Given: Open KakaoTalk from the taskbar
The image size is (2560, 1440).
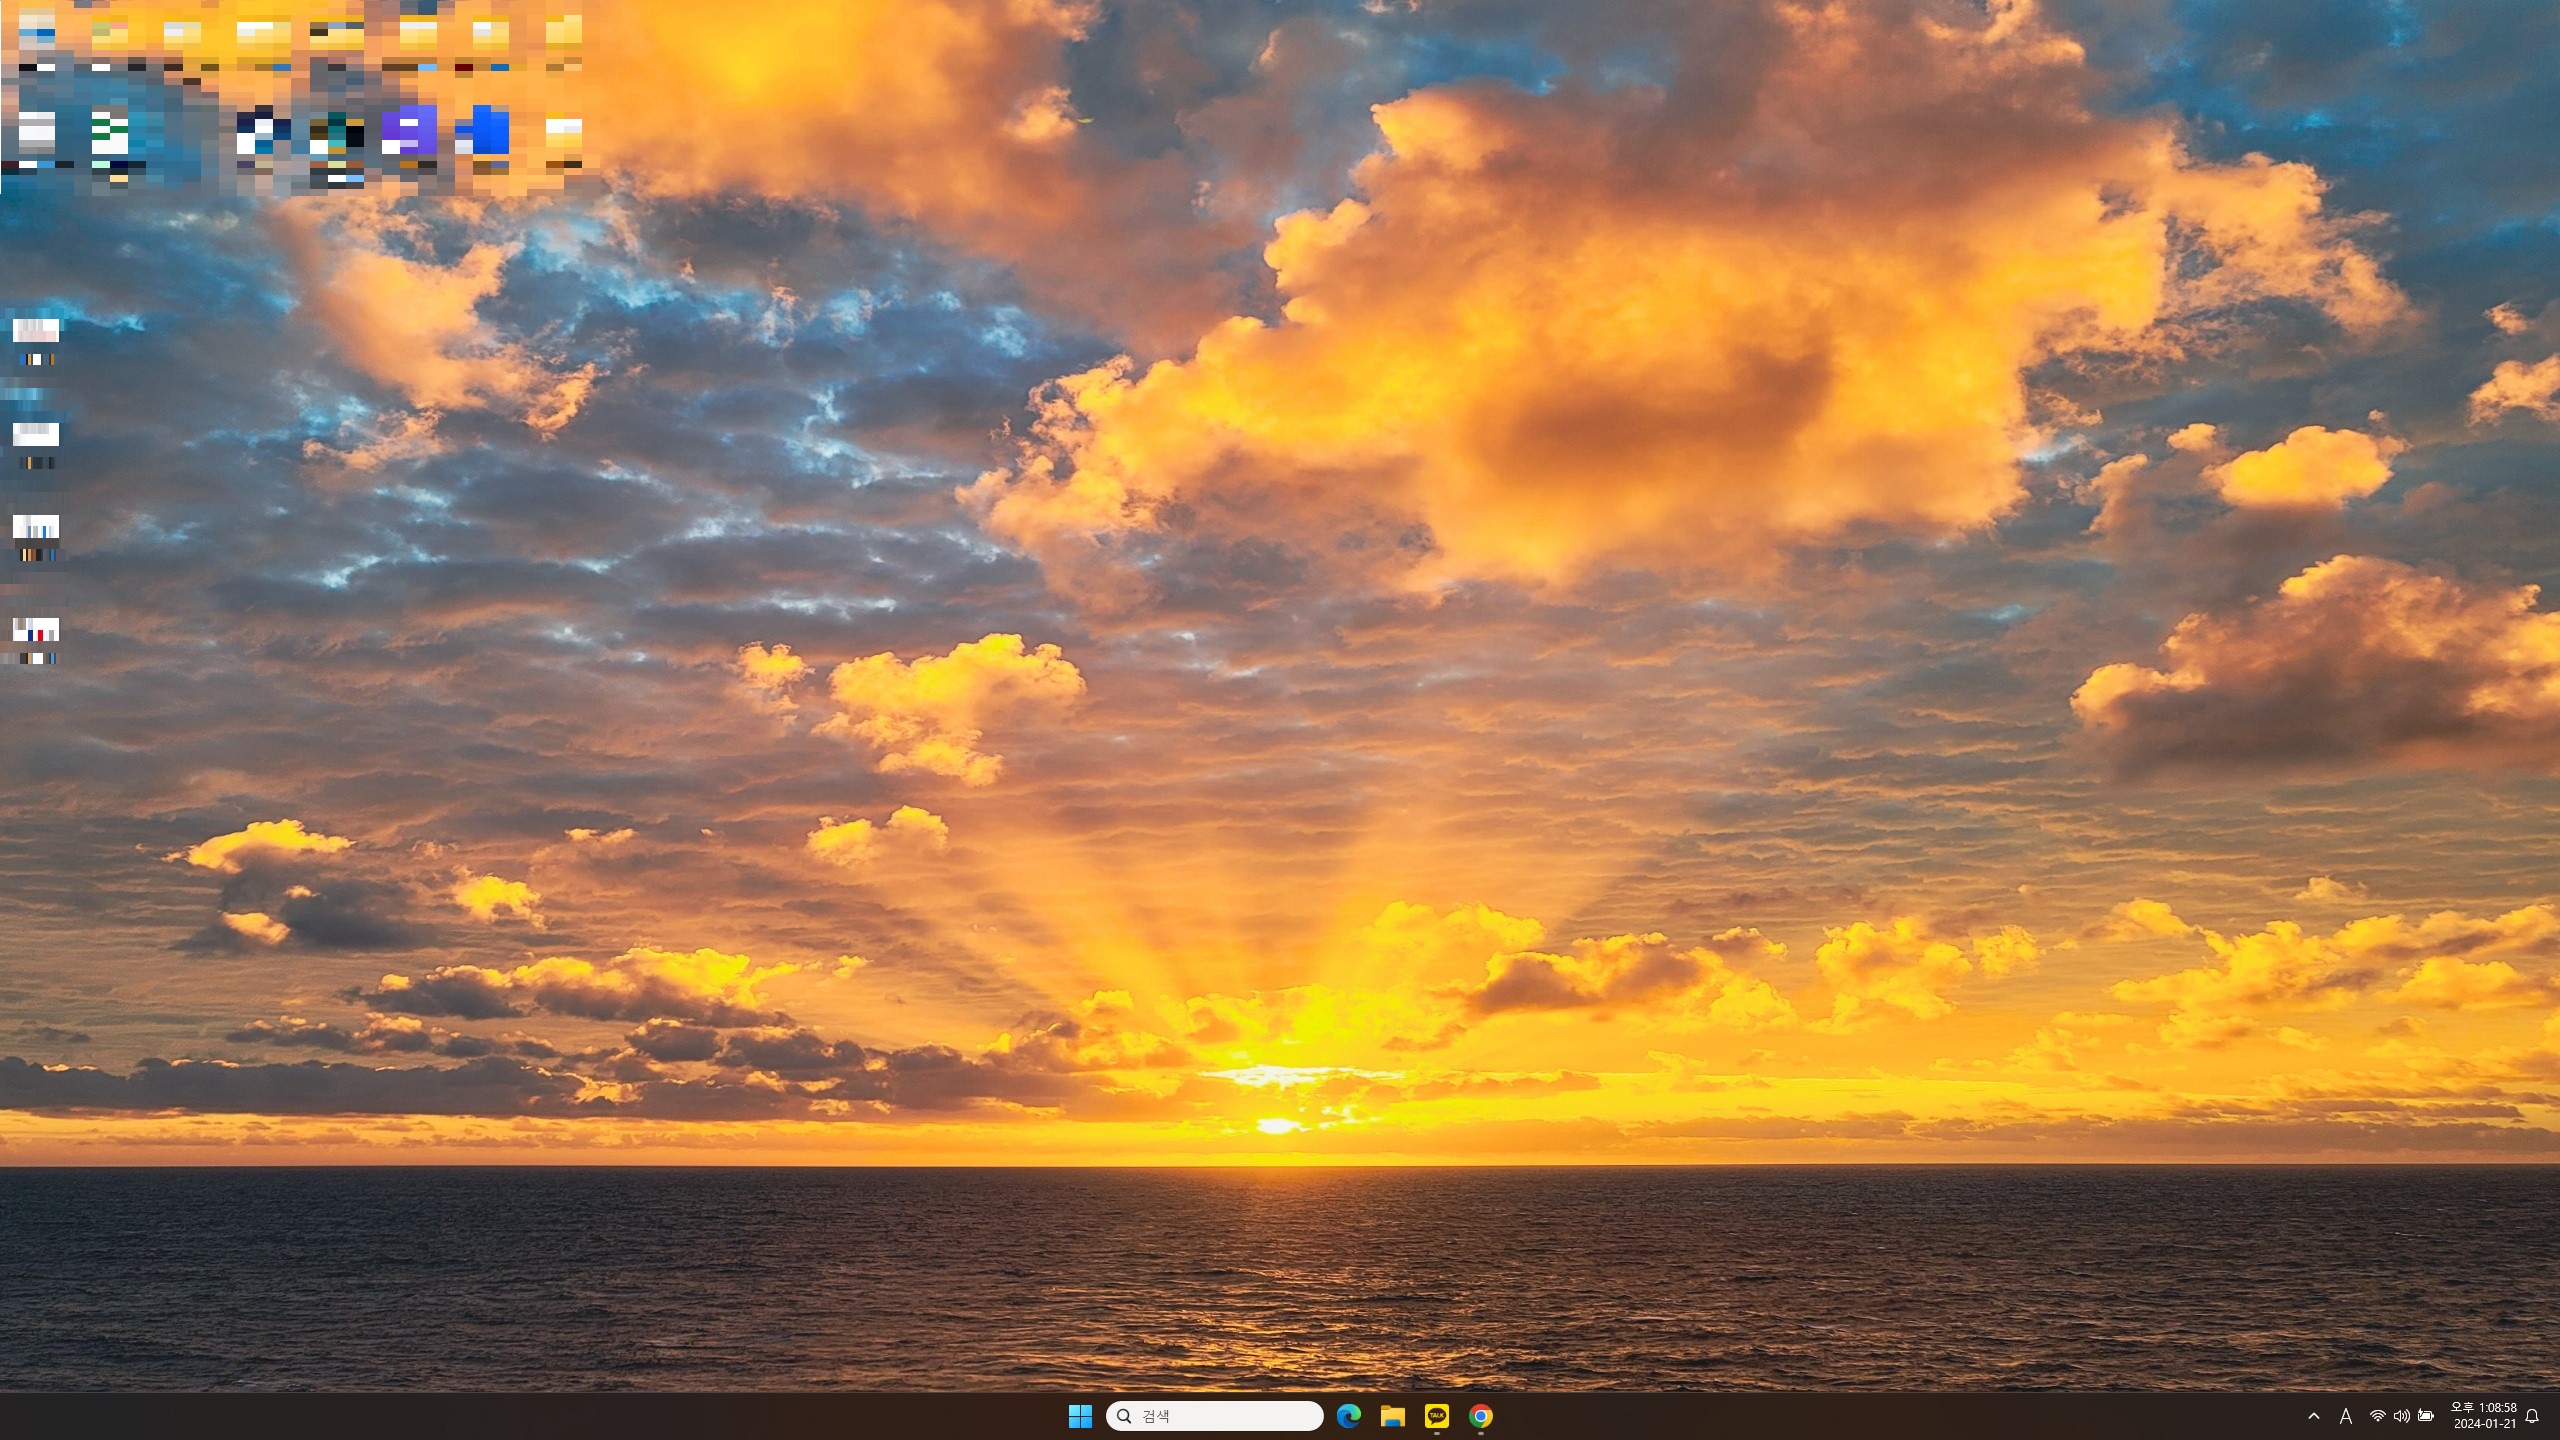Looking at the screenshot, I should click(x=1437, y=1416).
